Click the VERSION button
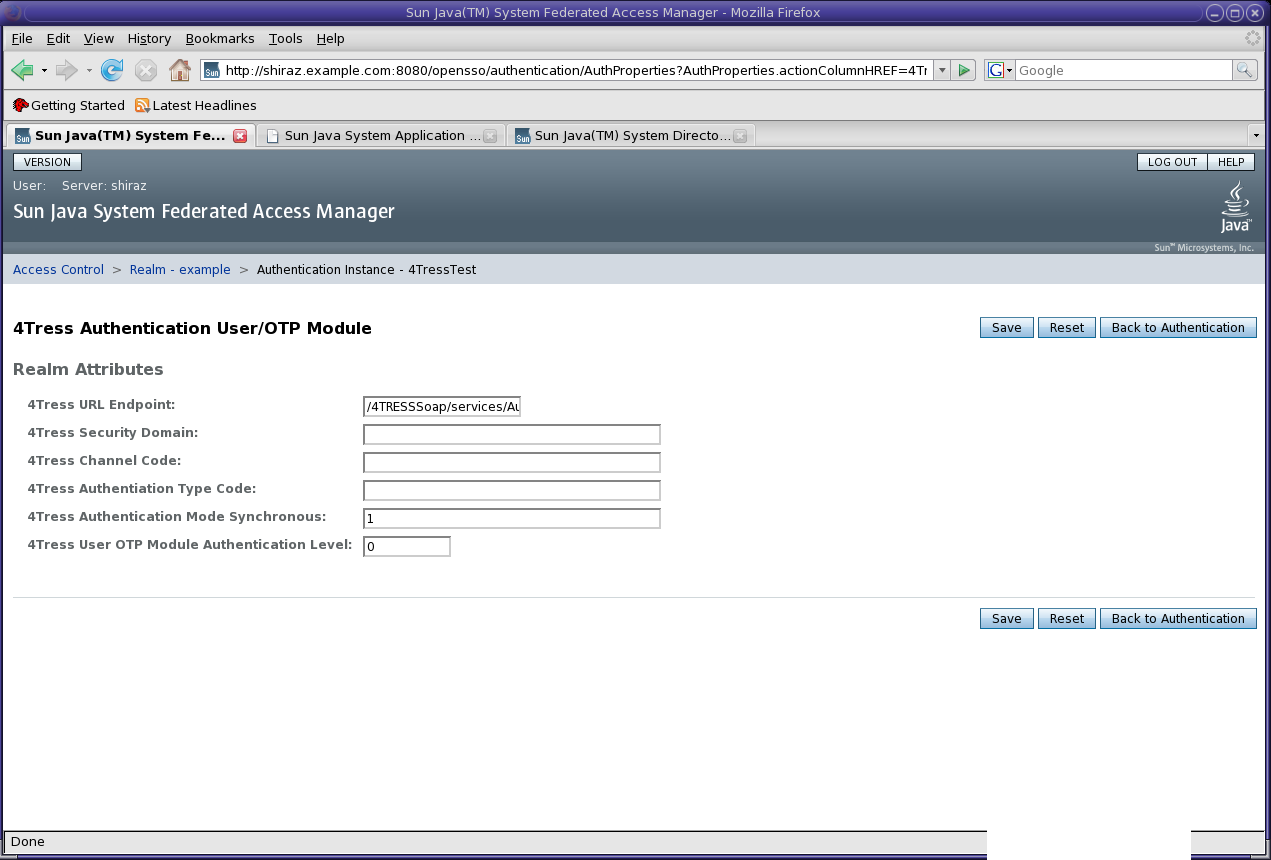The height and width of the screenshot is (860, 1271). (x=47, y=162)
